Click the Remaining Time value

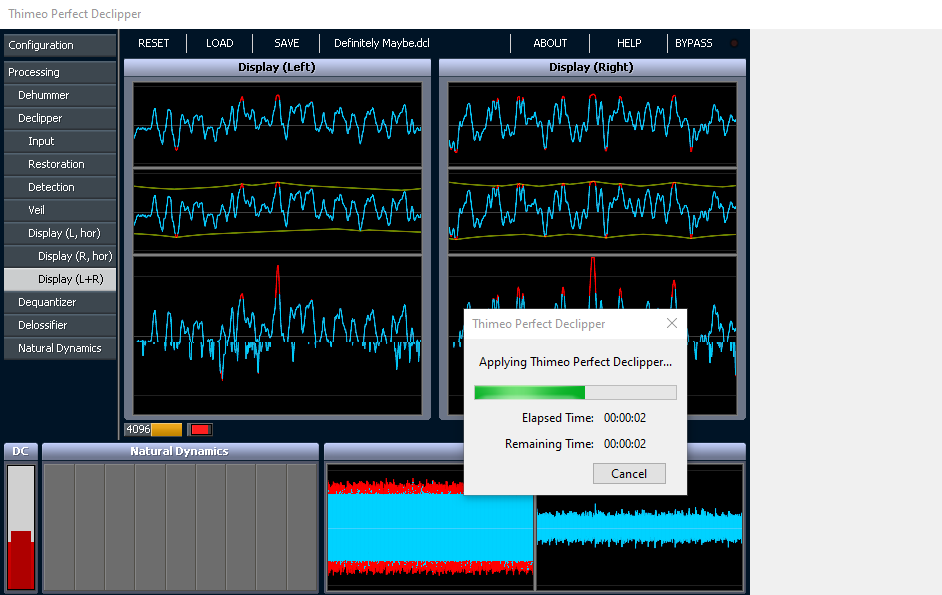pyautogui.click(x=625, y=444)
